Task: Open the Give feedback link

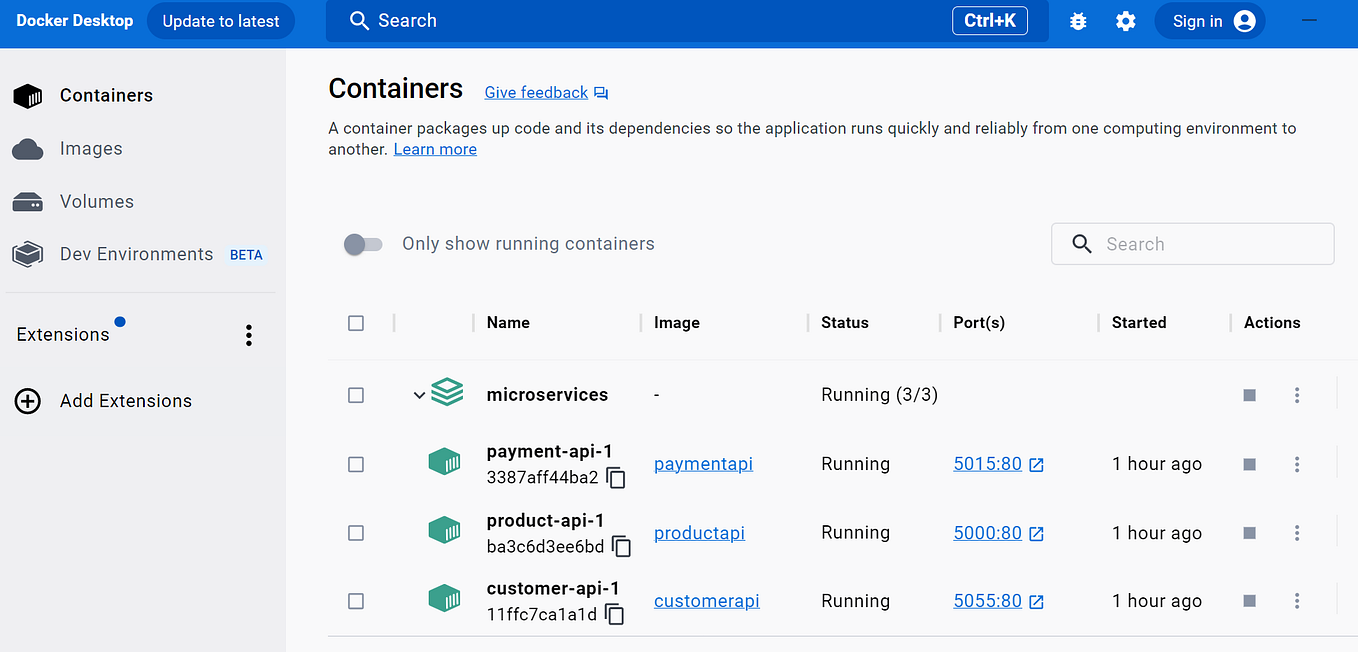Action: pyautogui.click(x=536, y=92)
